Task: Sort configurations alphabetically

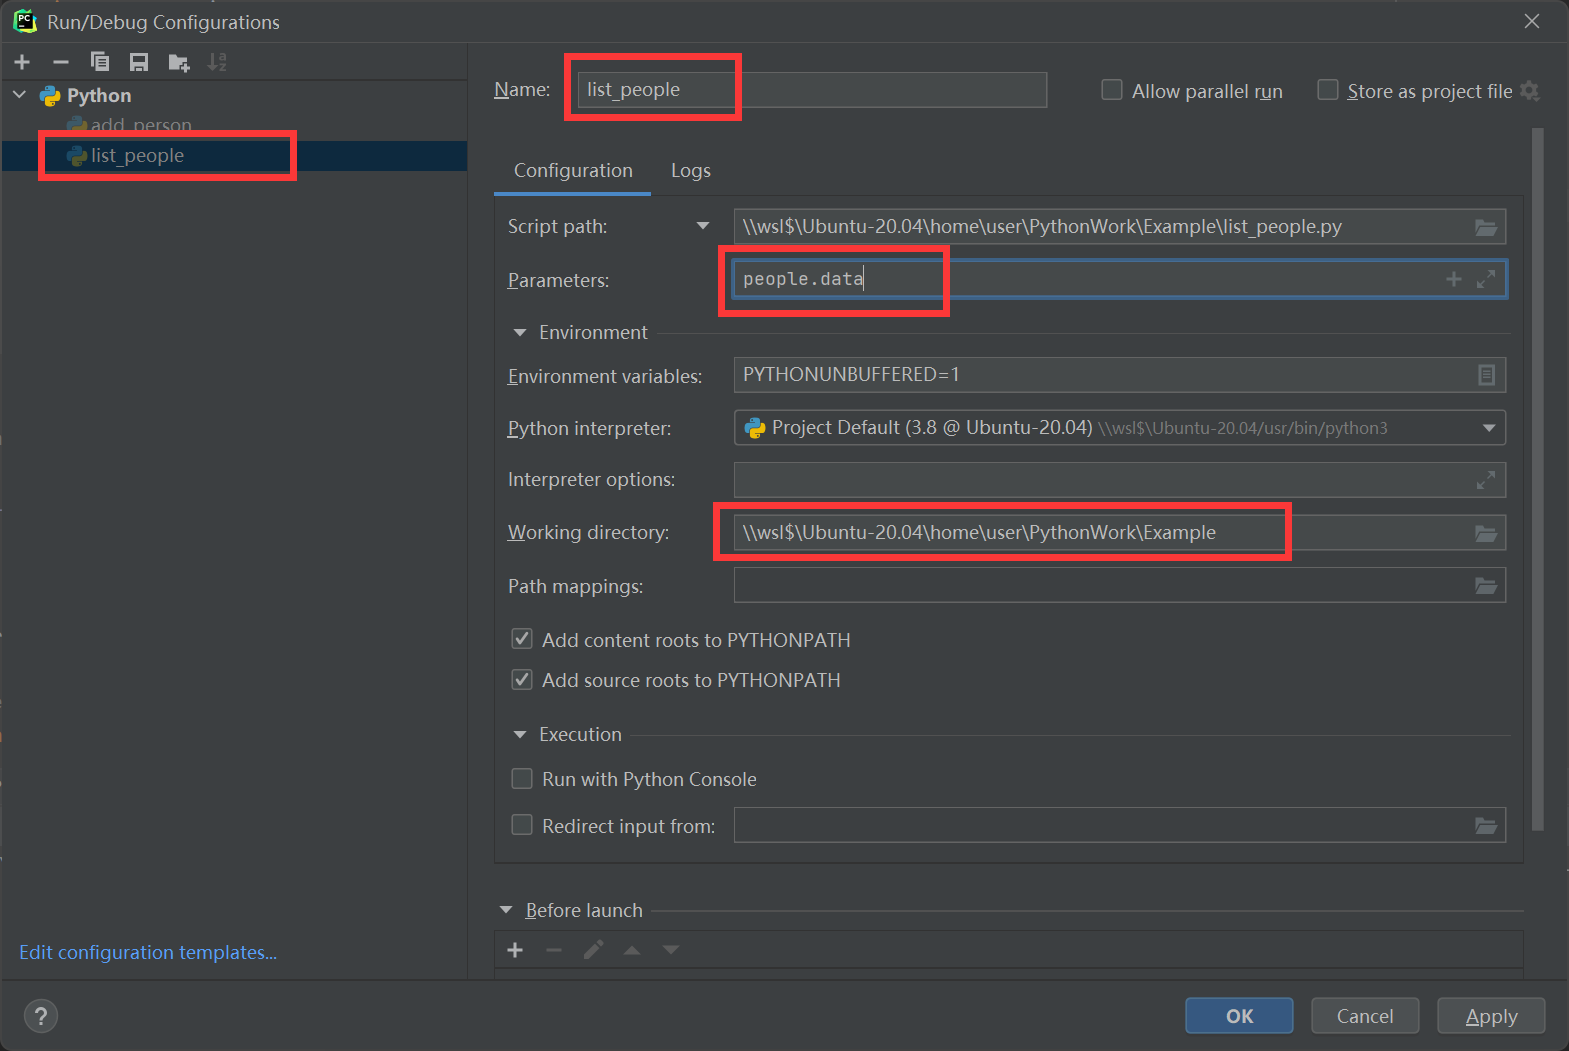Action: (x=217, y=62)
